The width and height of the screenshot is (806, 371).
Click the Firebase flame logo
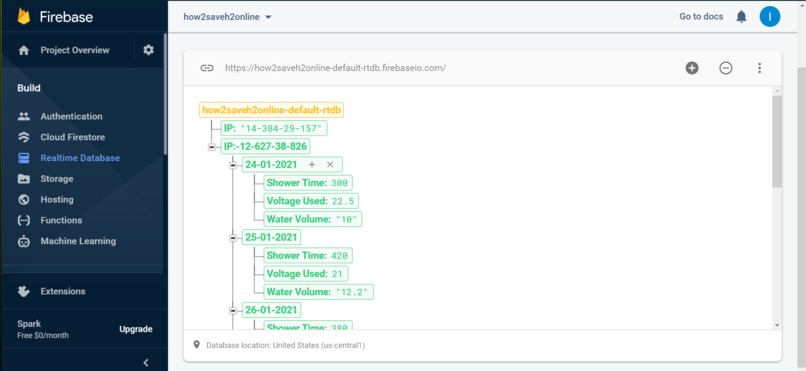tap(24, 16)
